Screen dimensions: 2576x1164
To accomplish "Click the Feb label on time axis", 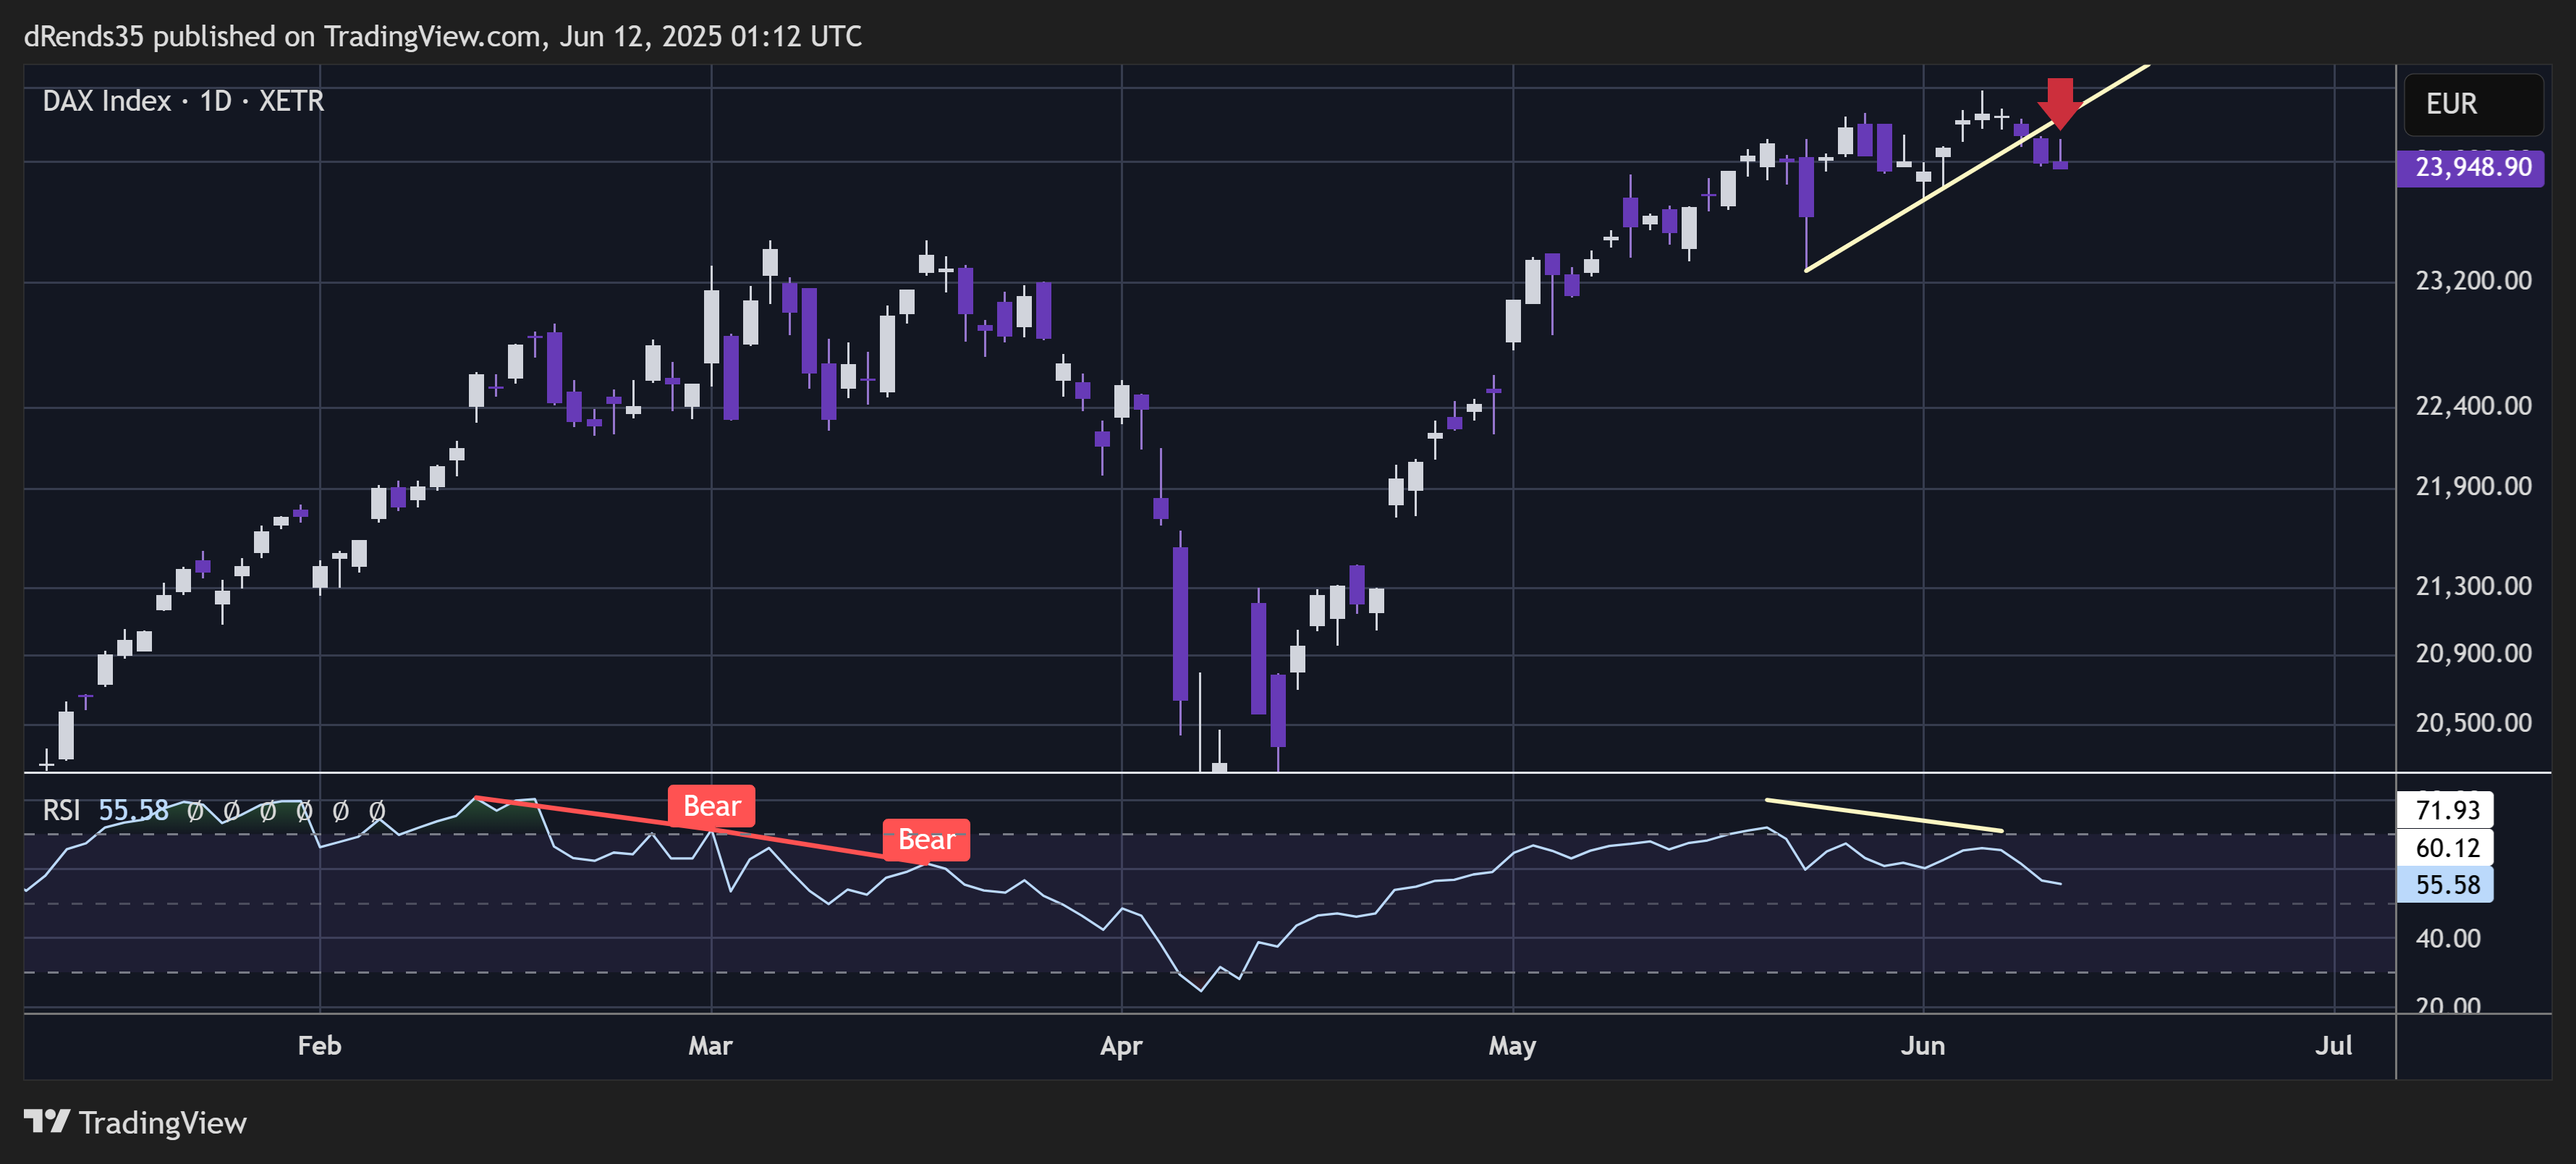I will point(319,1046).
